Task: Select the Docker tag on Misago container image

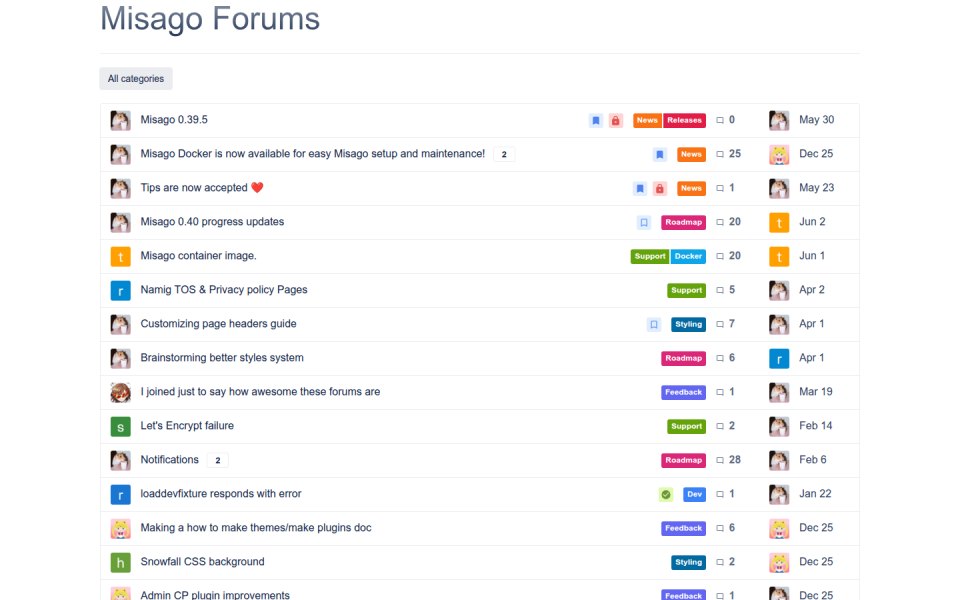Action: point(688,256)
